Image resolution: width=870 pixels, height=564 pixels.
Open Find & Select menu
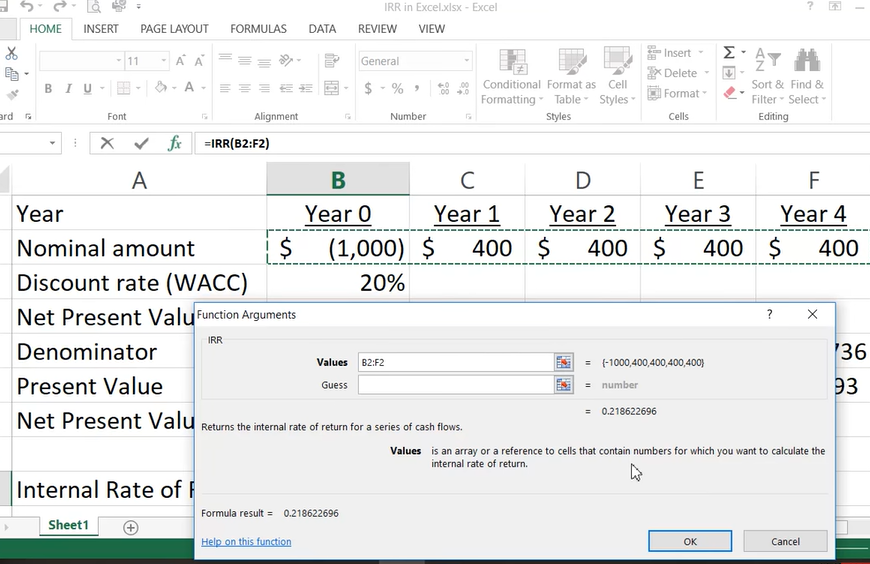coord(807,76)
